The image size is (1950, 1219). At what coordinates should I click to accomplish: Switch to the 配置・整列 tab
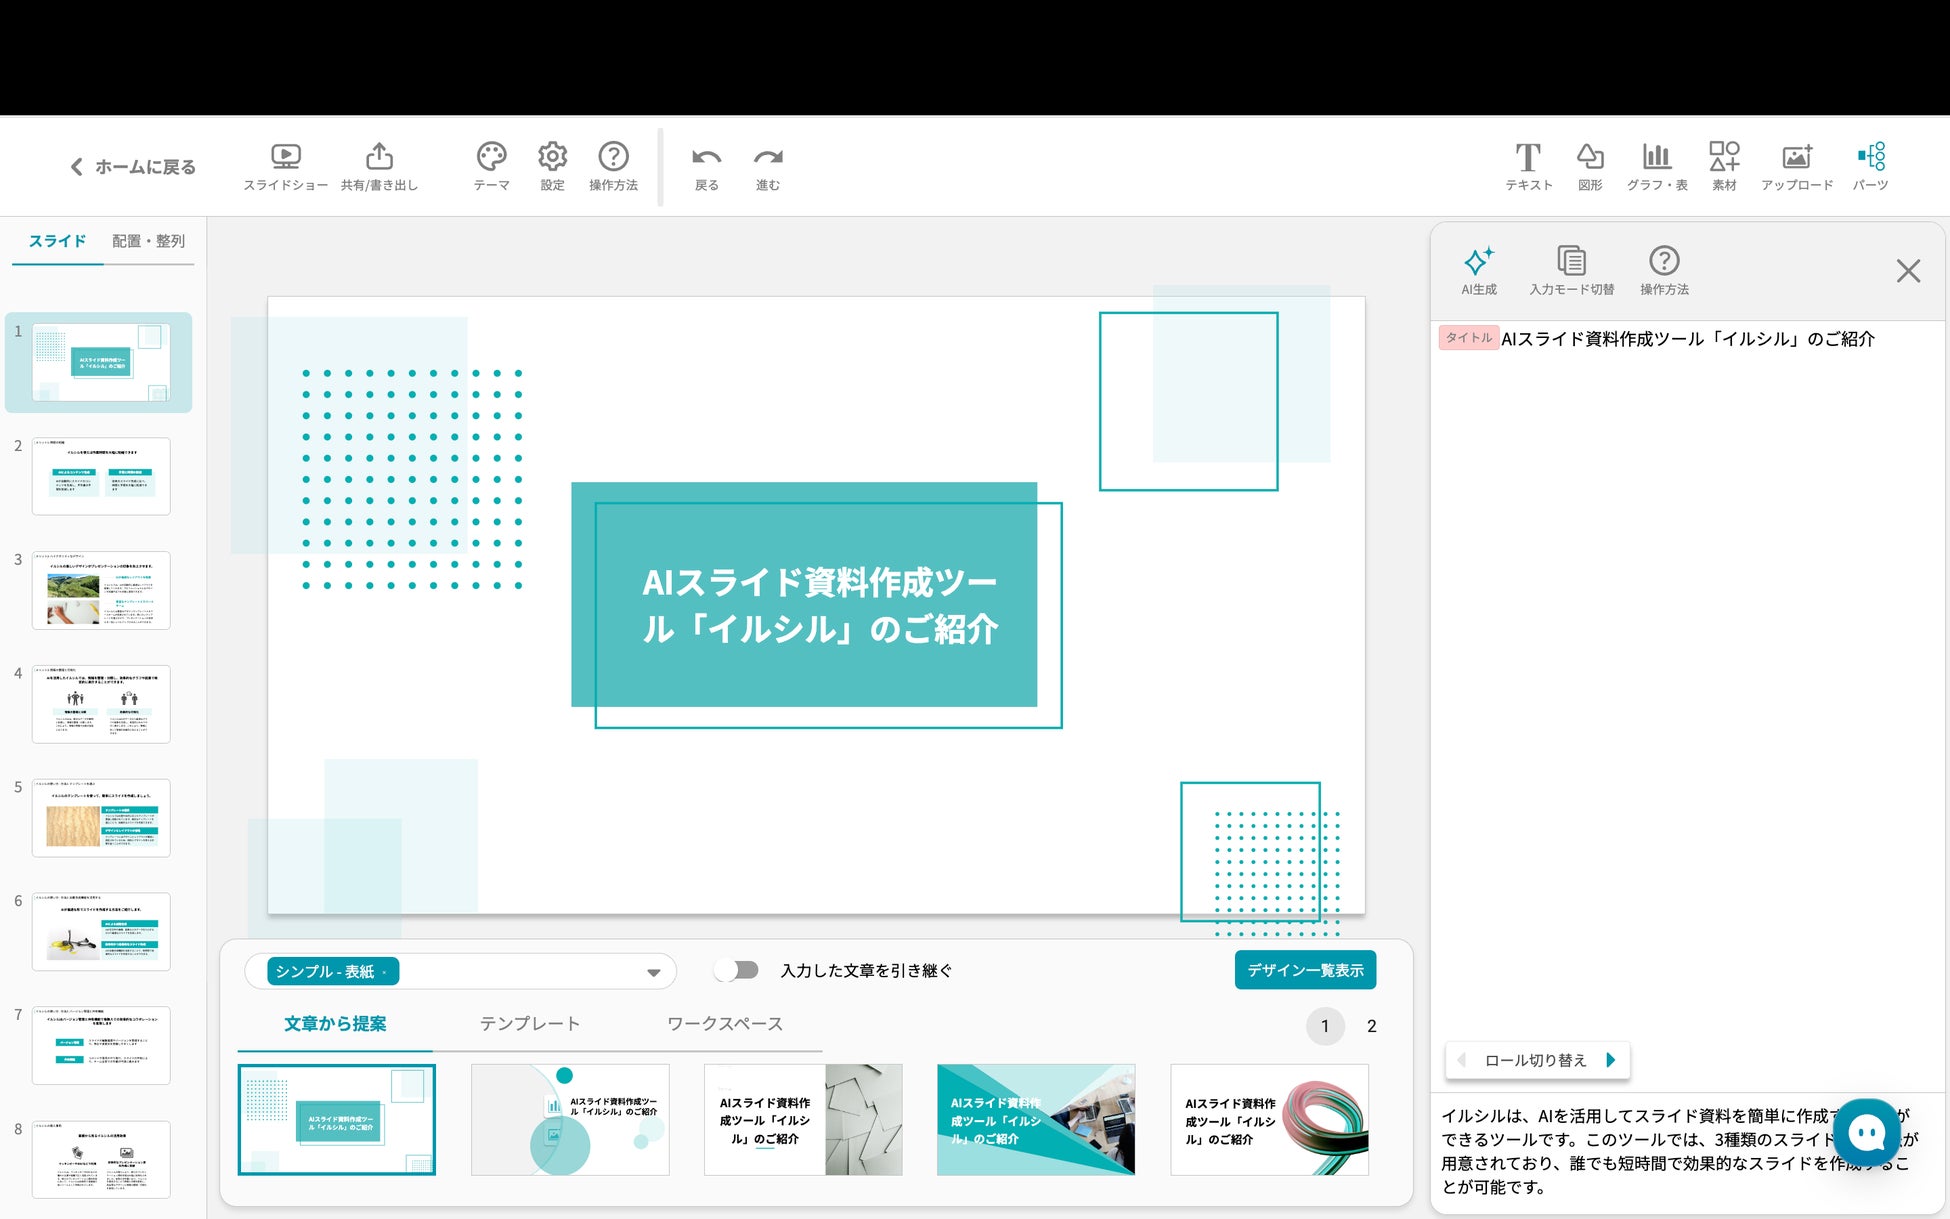[x=148, y=241]
